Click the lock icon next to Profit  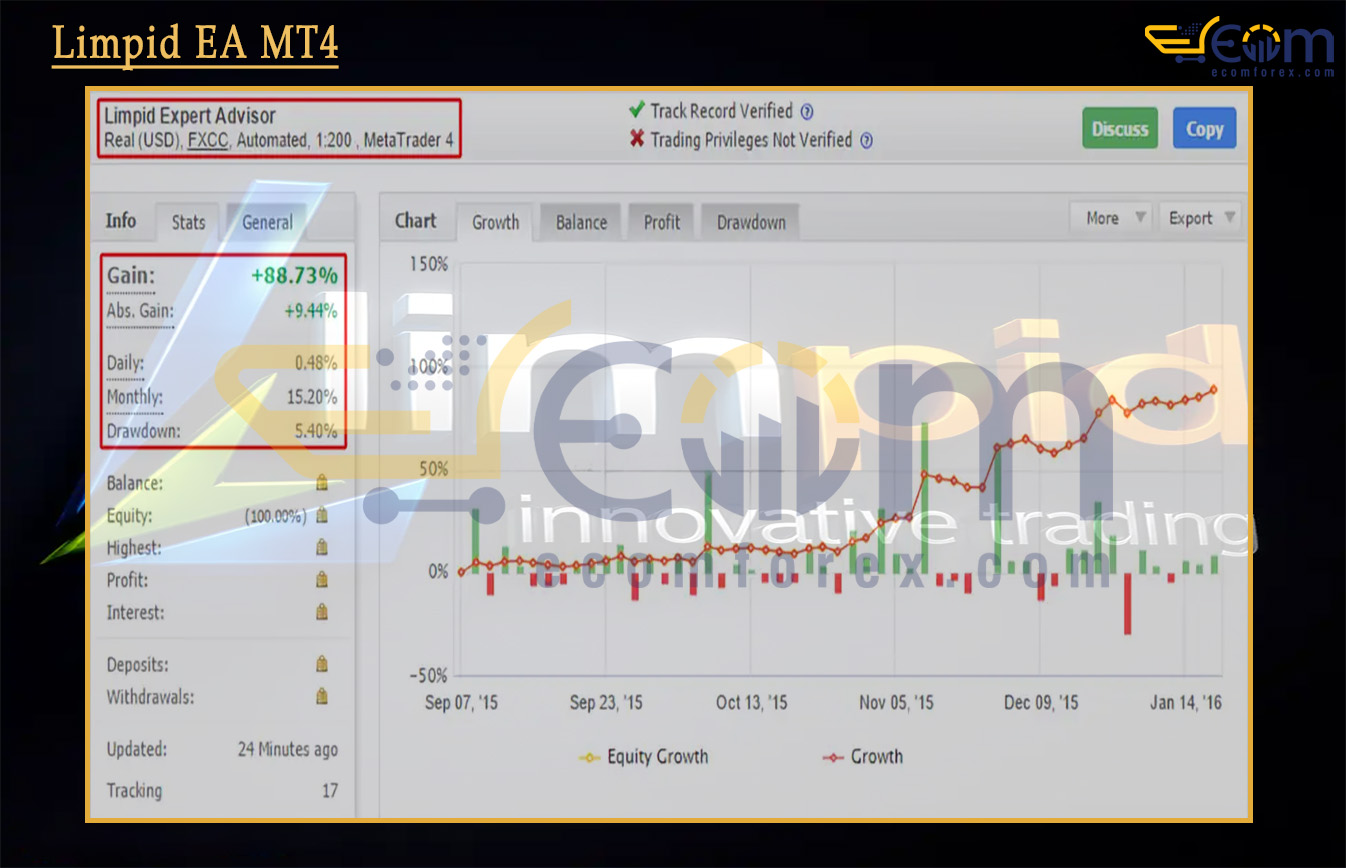[322, 580]
